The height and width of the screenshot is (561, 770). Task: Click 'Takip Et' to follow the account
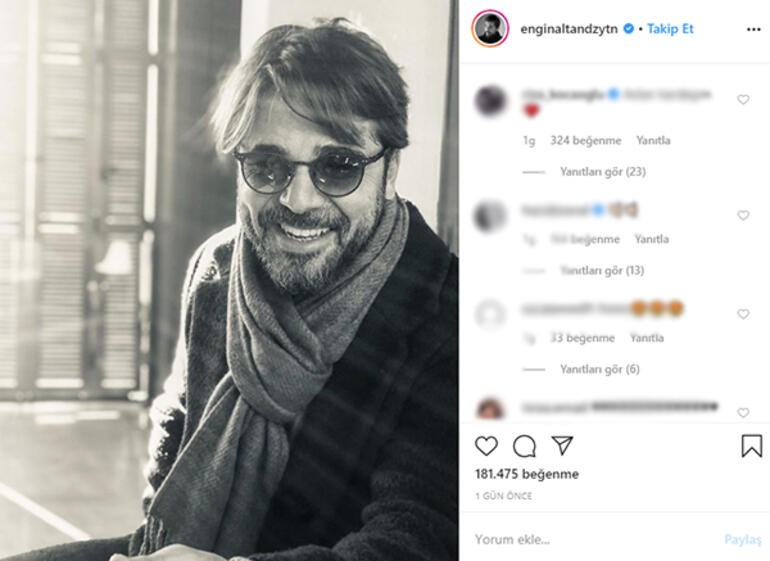pos(670,29)
